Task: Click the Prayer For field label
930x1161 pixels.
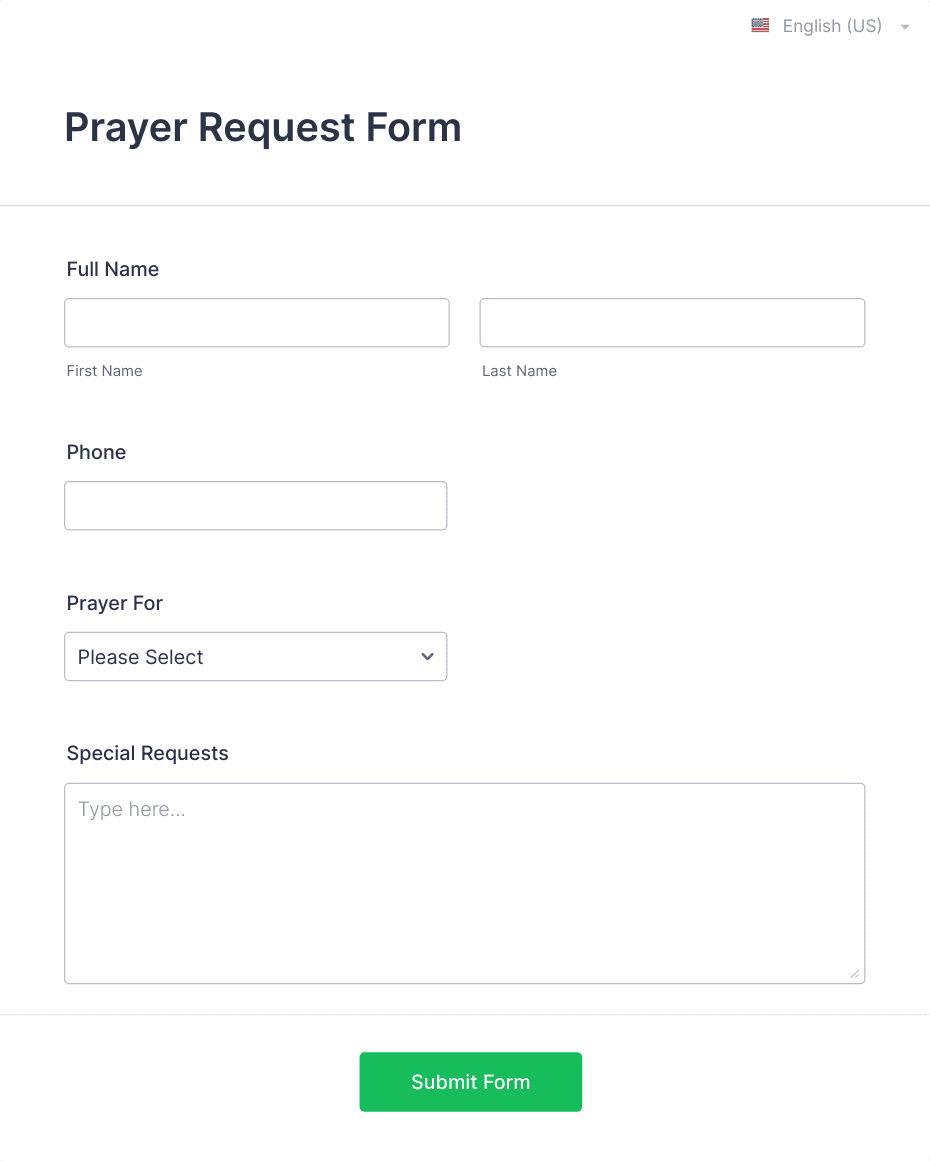Action: click(x=114, y=603)
